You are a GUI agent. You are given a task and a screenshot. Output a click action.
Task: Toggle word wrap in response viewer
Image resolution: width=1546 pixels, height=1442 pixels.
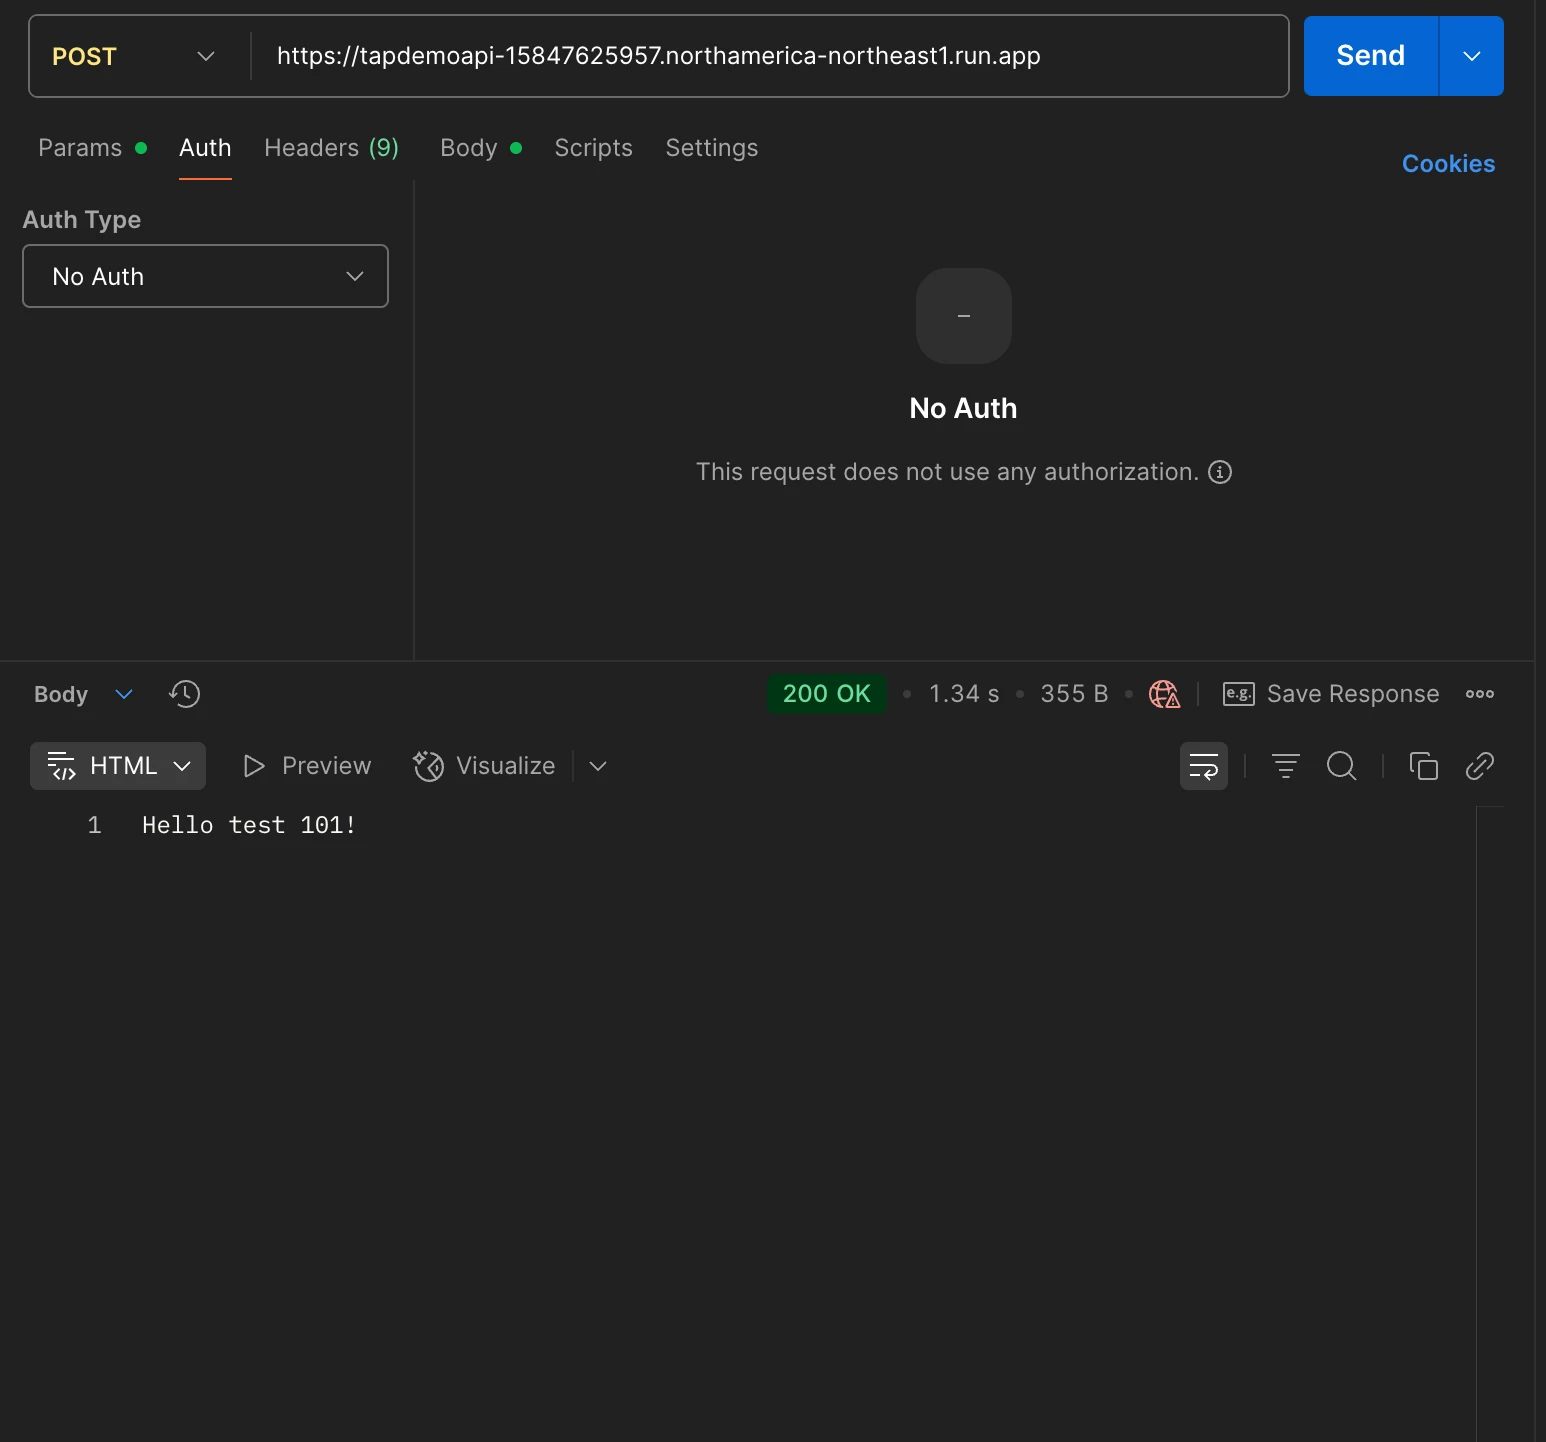[1204, 766]
